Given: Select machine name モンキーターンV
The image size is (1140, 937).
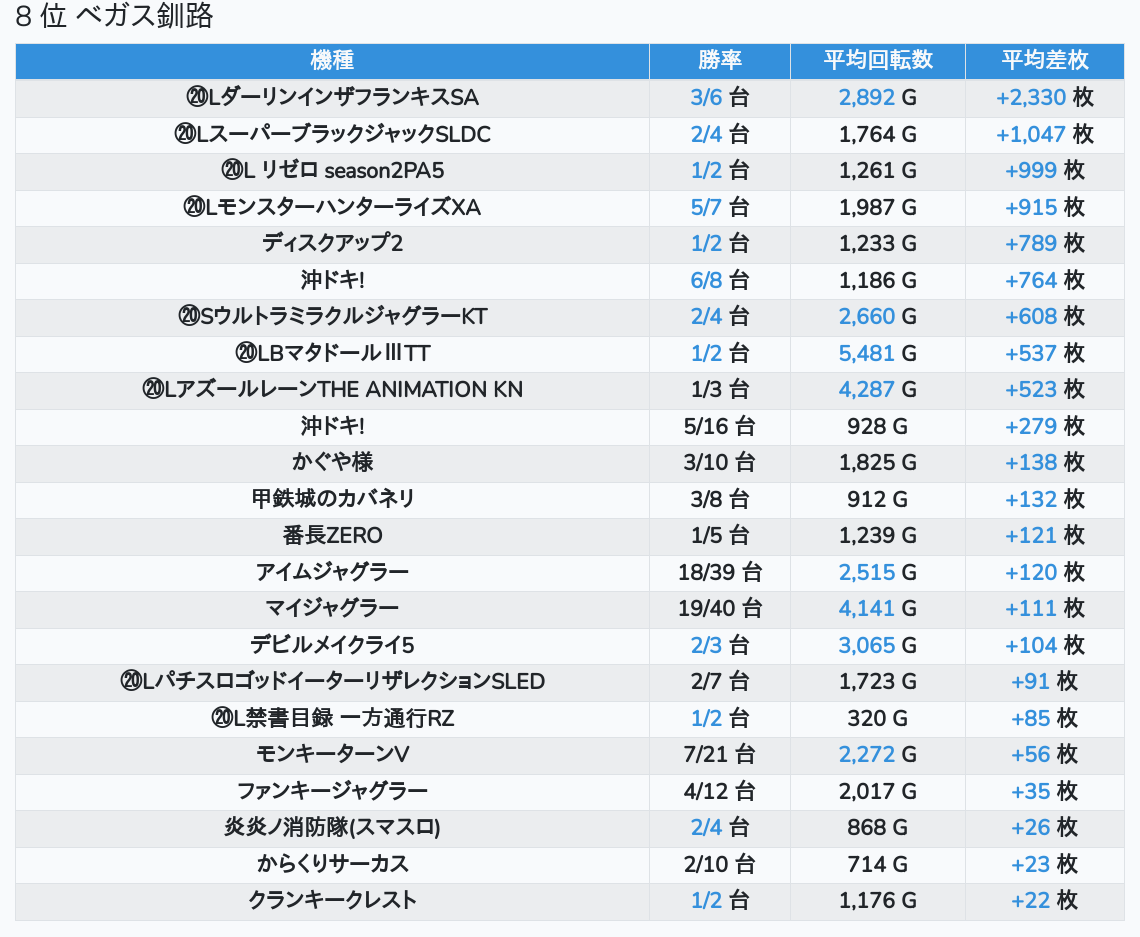Looking at the screenshot, I should [332, 755].
